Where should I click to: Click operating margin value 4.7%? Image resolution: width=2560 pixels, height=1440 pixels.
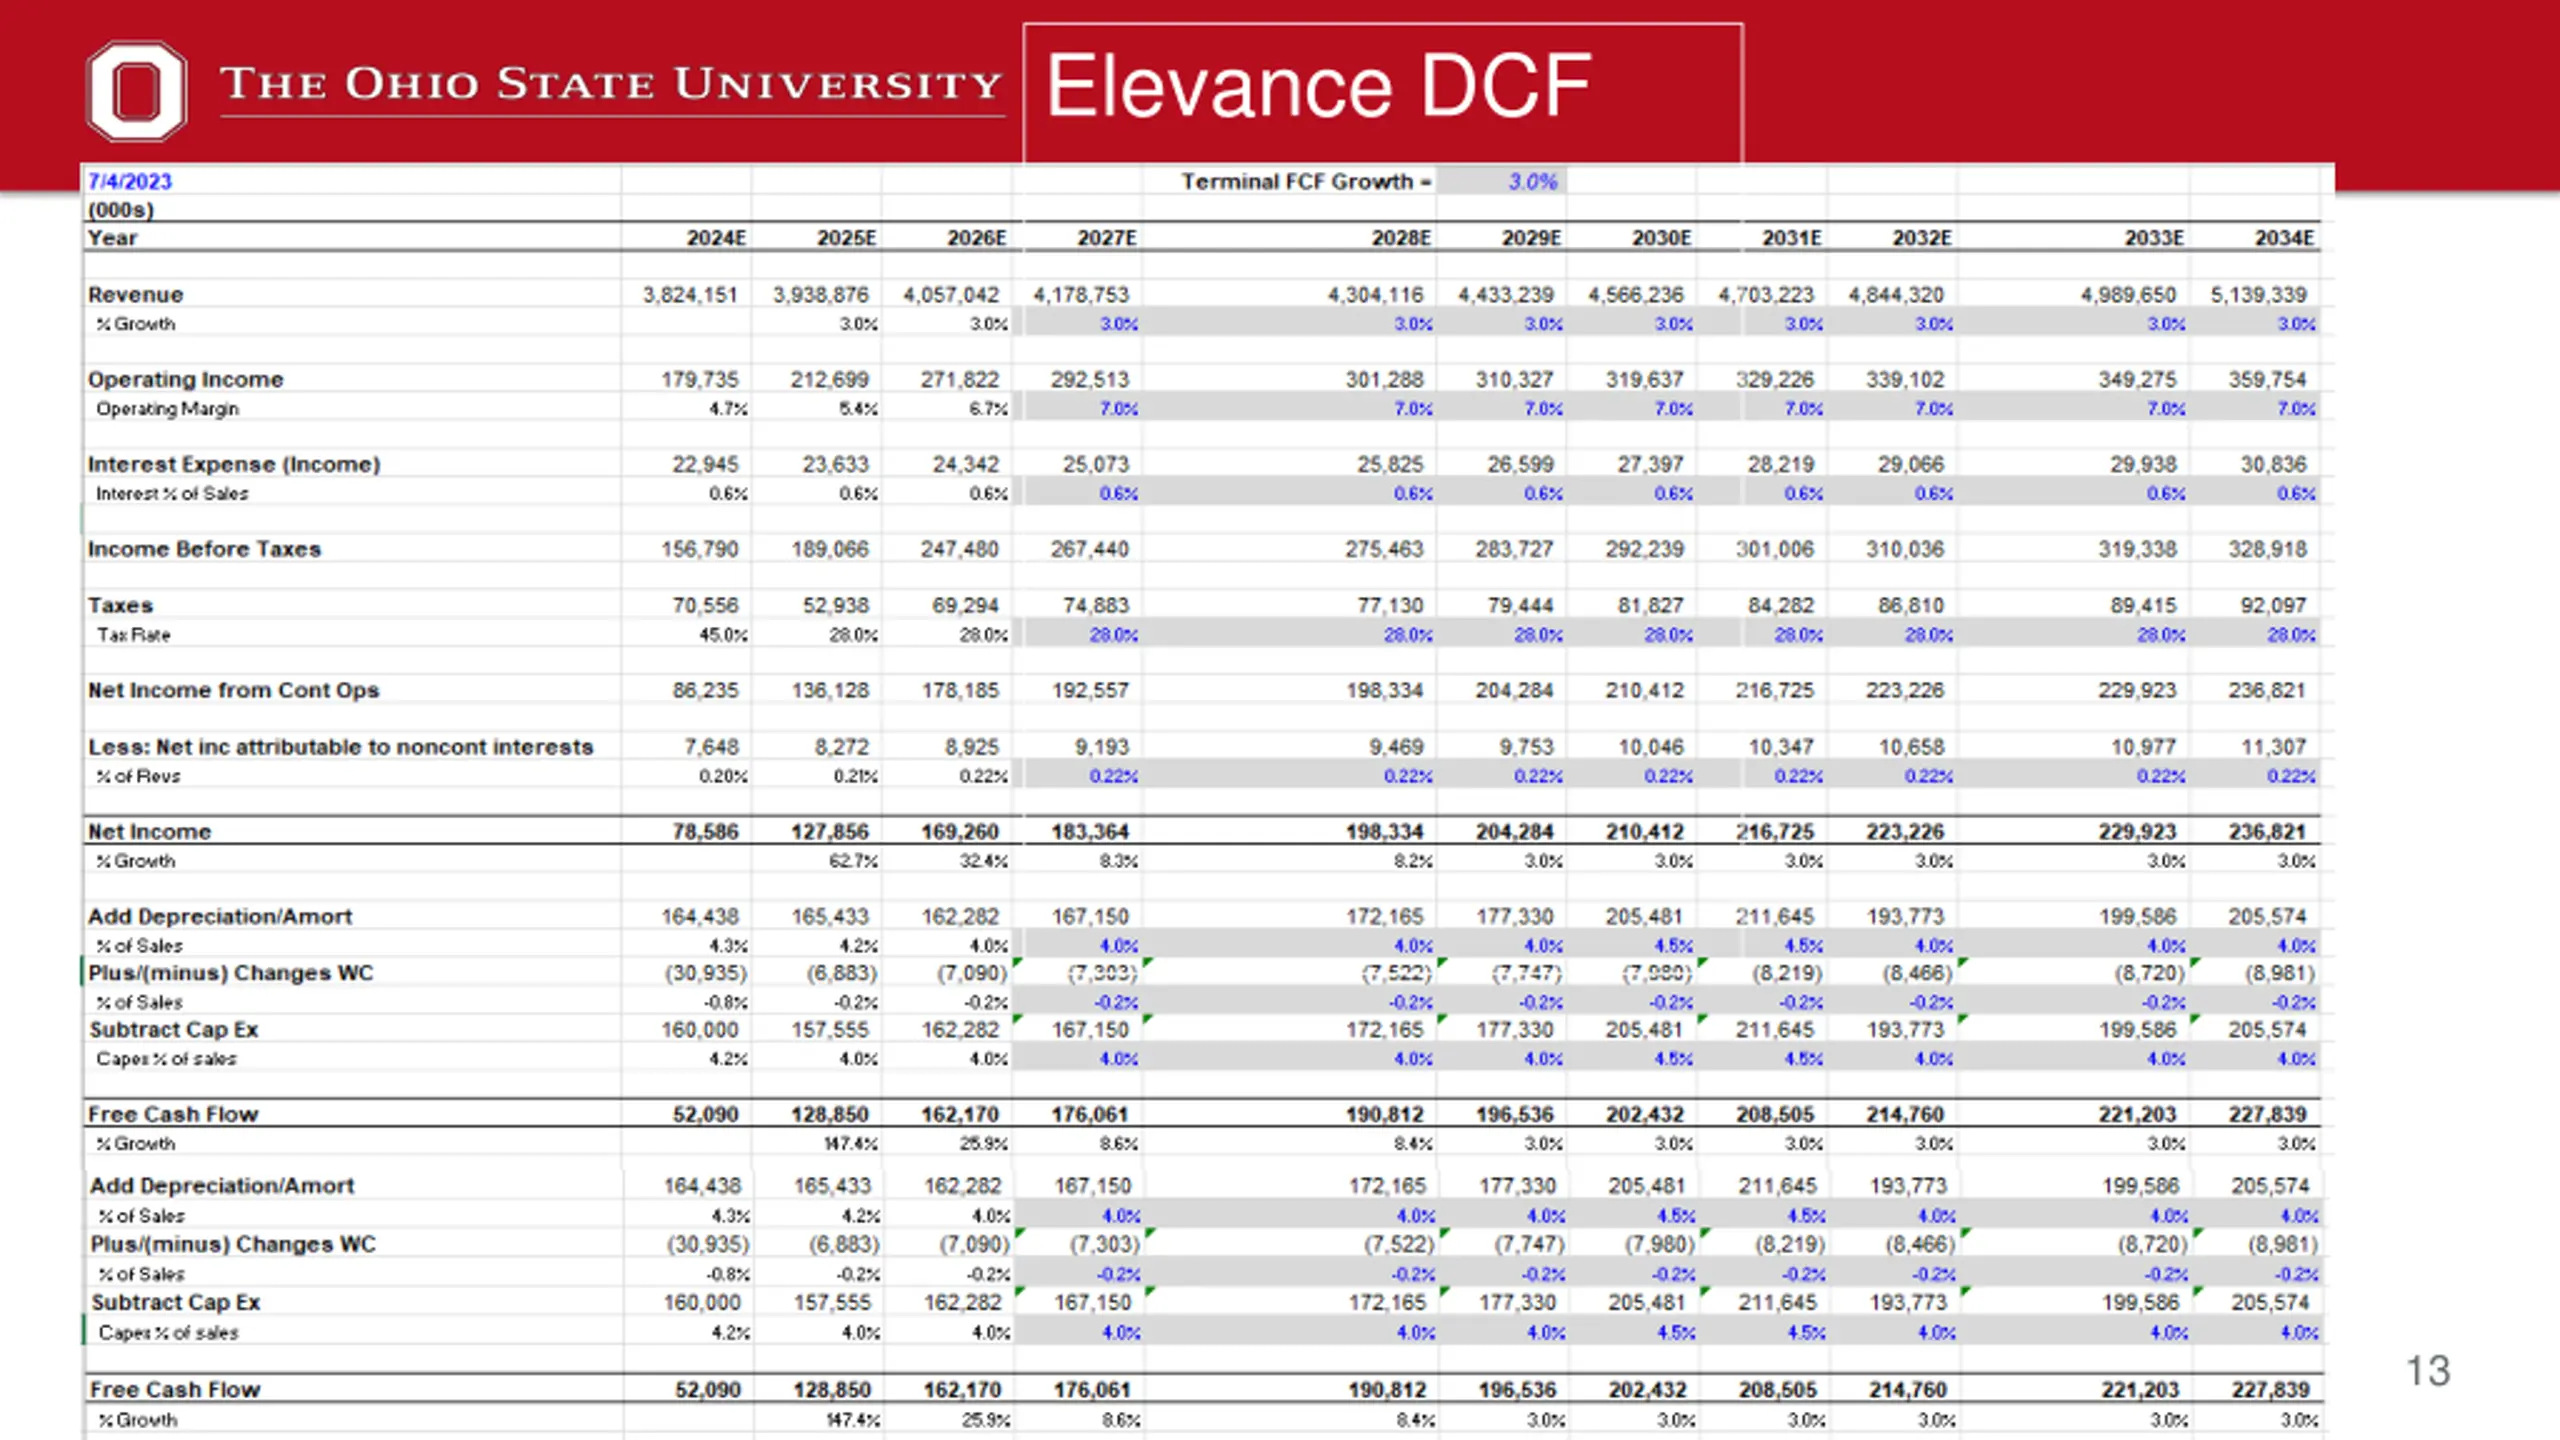(730, 409)
